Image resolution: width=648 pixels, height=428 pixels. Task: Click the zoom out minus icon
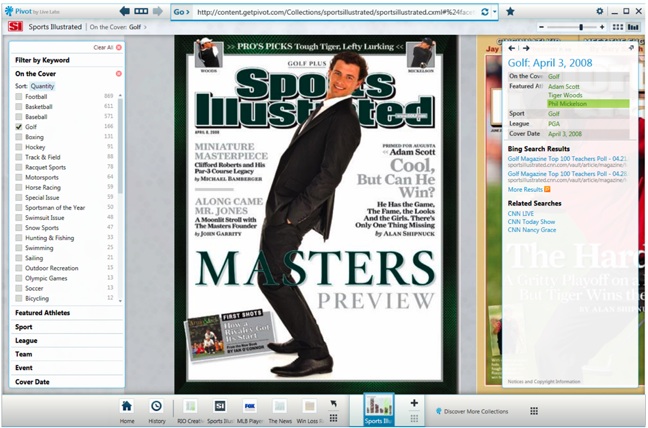tap(541, 27)
